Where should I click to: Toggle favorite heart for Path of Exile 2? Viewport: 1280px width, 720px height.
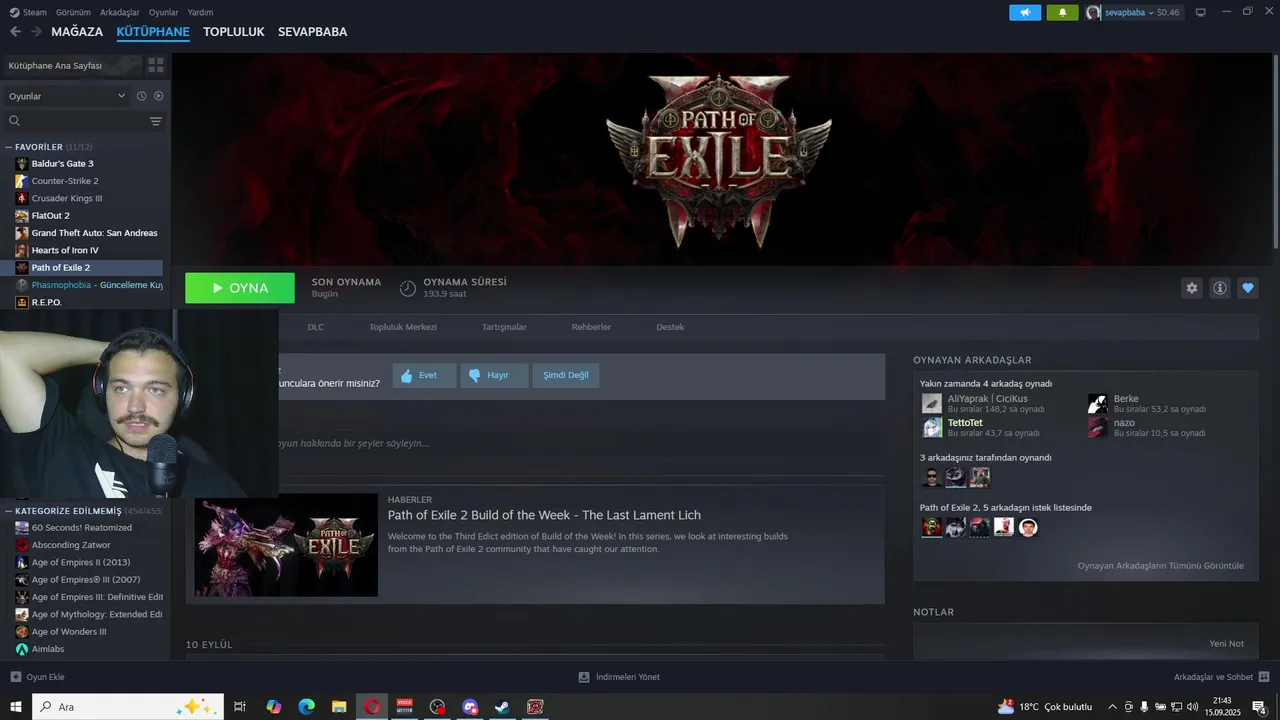pyautogui.click(x=1248, y=288)
